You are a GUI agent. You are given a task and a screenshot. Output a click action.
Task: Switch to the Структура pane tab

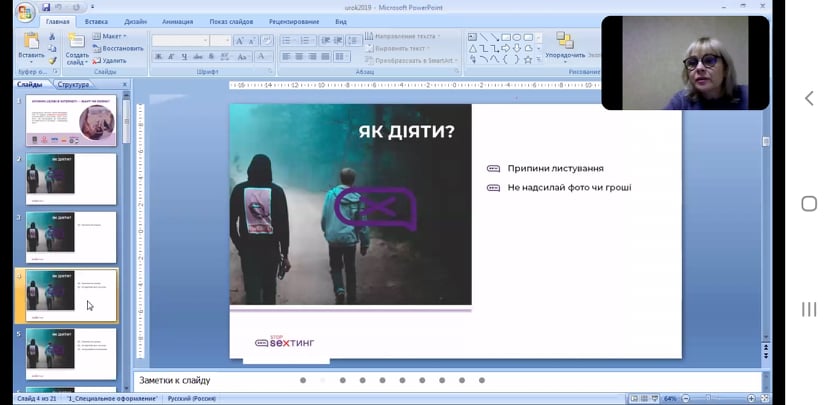(73, 85)
